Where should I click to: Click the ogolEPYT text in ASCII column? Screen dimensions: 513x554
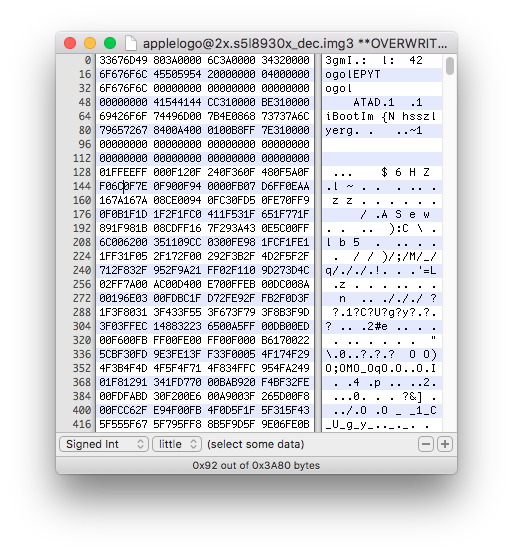click(x=353, y=74)
